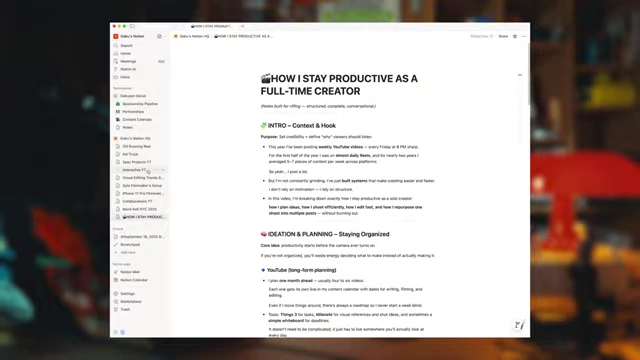640x360 pixels.
Task: Click the new page compose icon
Action: pyautogui.click(x=159, y=36)
